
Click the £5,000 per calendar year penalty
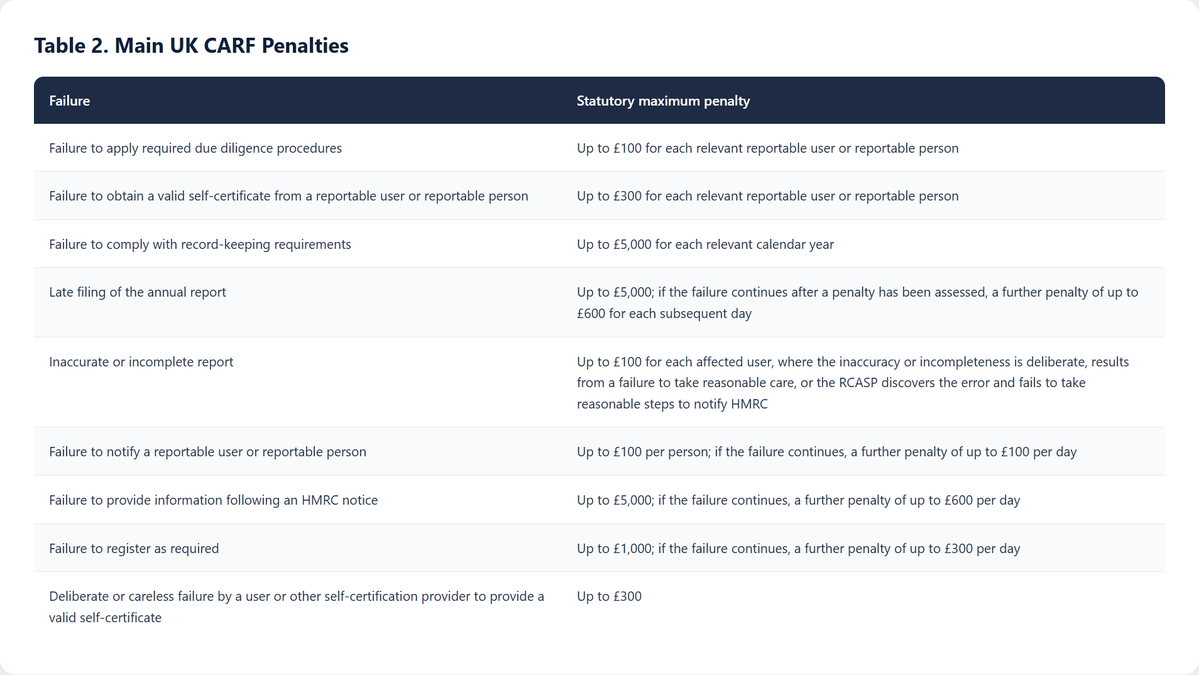coord(705,245)
